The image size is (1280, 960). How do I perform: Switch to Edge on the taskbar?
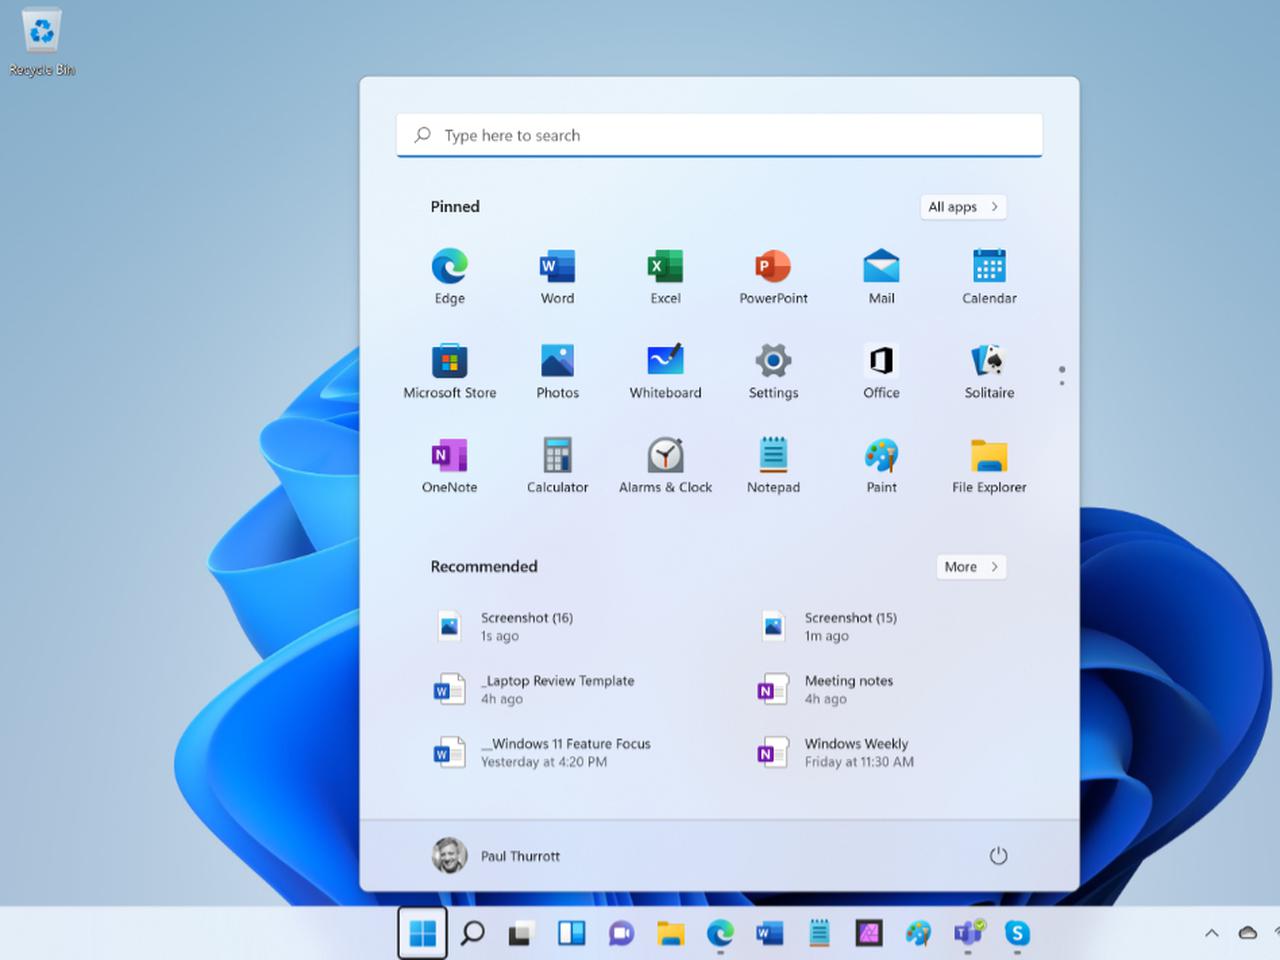click(720, 933)
